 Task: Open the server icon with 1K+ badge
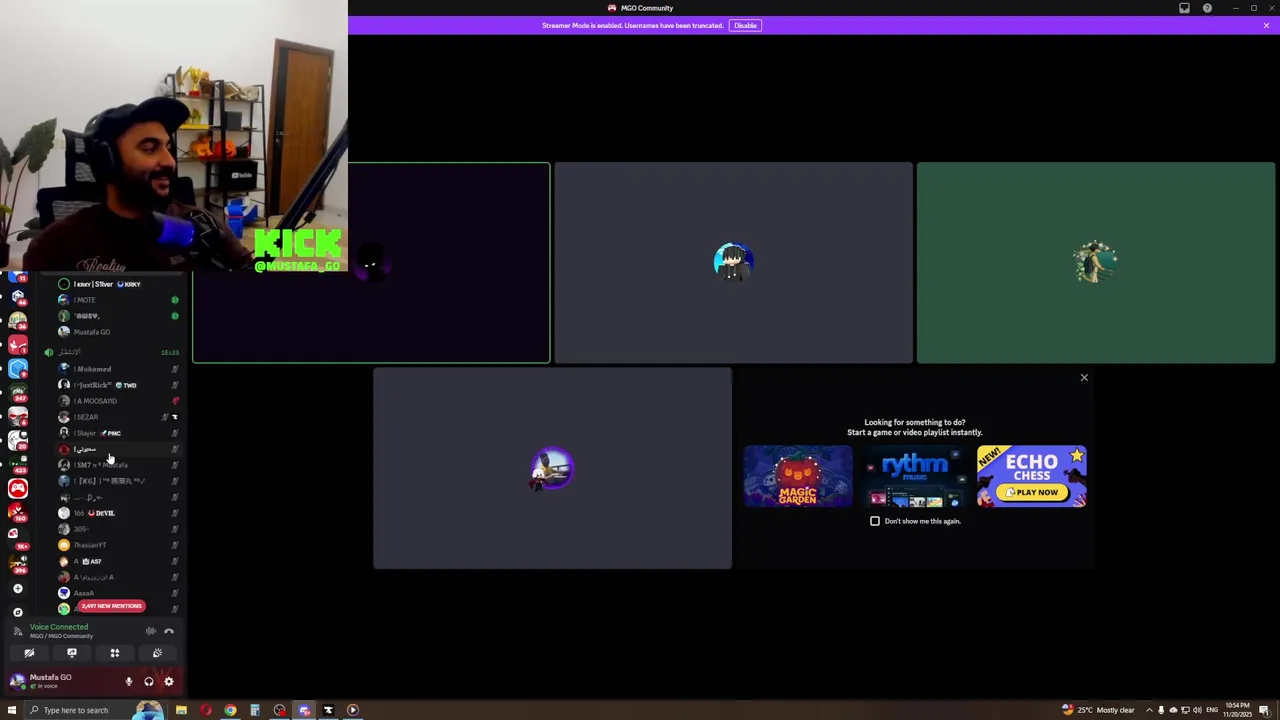point(18,541)
